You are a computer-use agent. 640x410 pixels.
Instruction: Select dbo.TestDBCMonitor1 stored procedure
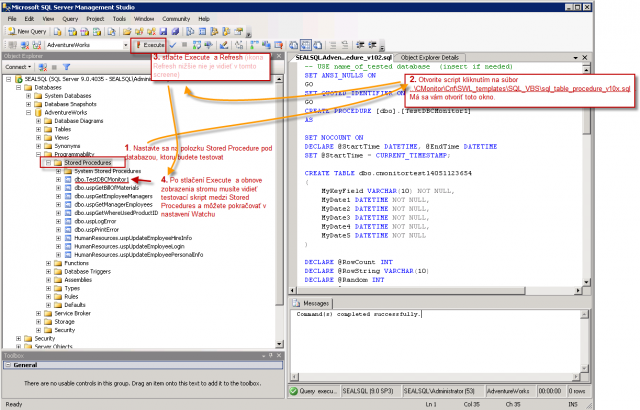101,180
